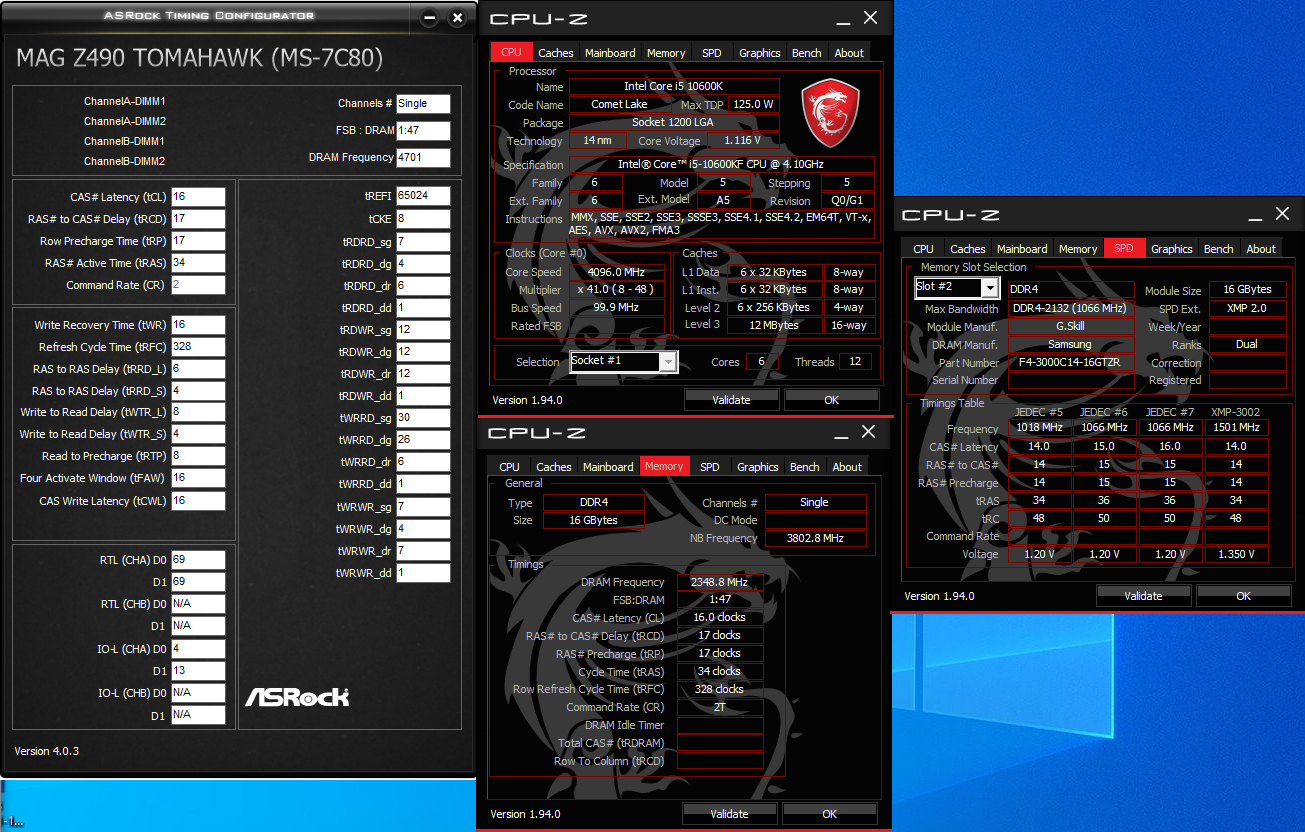Viewport: 1305px width, 832px height.
Task: Select the RAS# to CAS# Delay (tRCD) field in ASRock
Action: pyautogui.click(x=198, y=219)
